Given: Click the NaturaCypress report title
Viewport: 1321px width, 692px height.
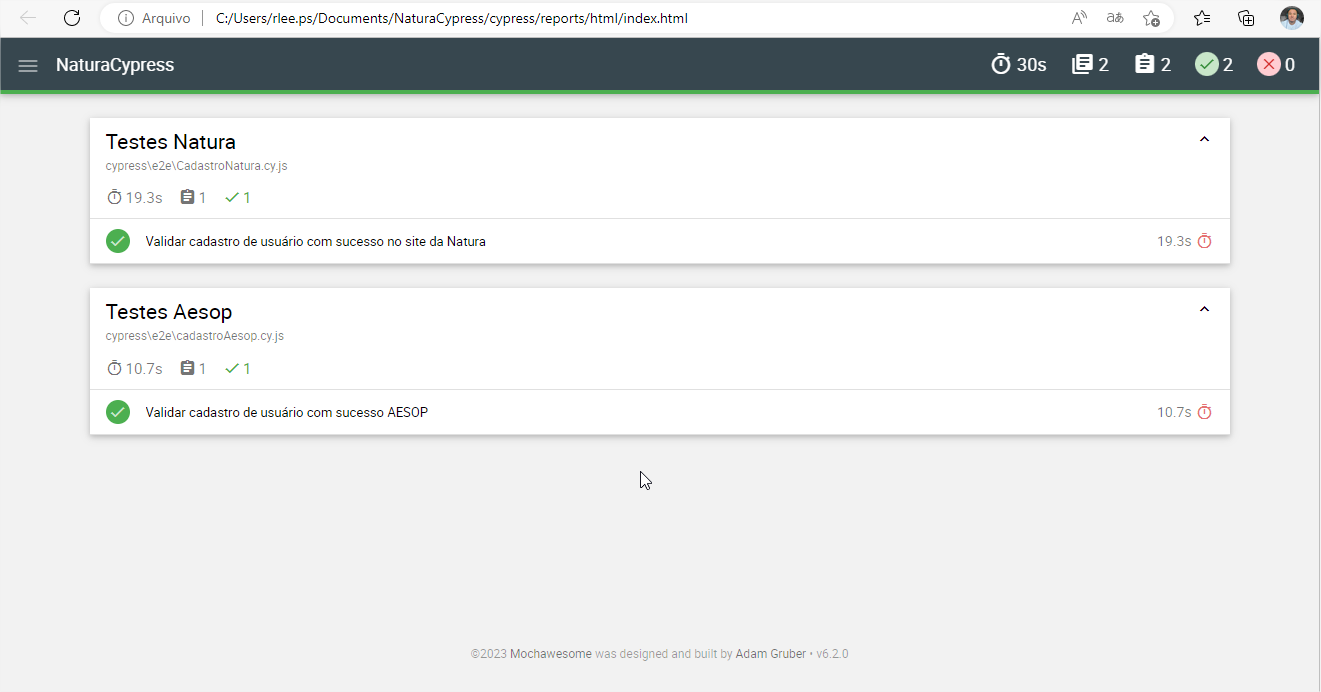Looking at the screenshot, I should pyautogui.click(x=115, y=65).
